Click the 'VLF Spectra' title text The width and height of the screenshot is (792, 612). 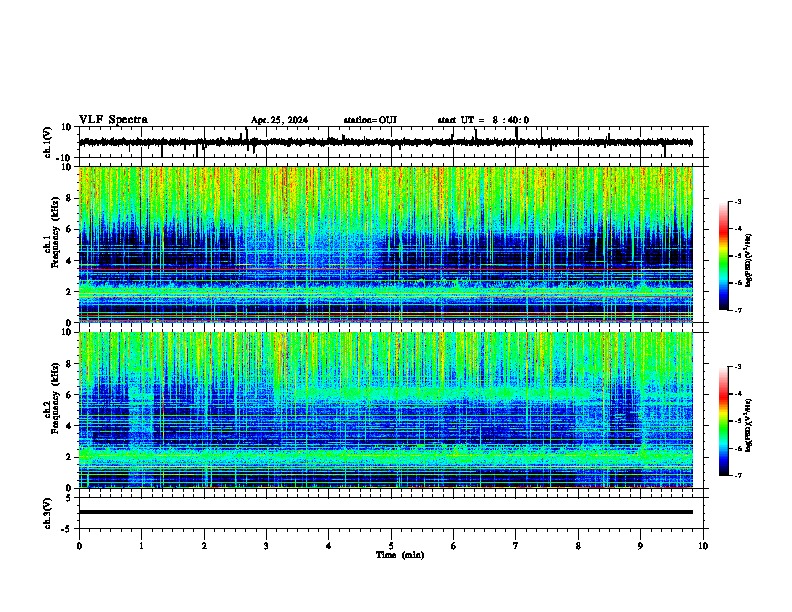[x=113, y=120]
